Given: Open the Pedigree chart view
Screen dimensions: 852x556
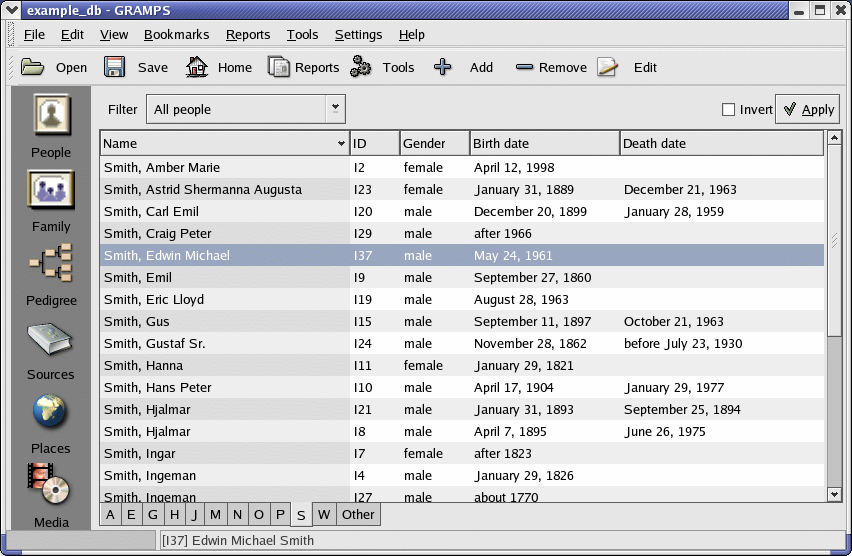Looking at the screenshot, I should 51,264.
